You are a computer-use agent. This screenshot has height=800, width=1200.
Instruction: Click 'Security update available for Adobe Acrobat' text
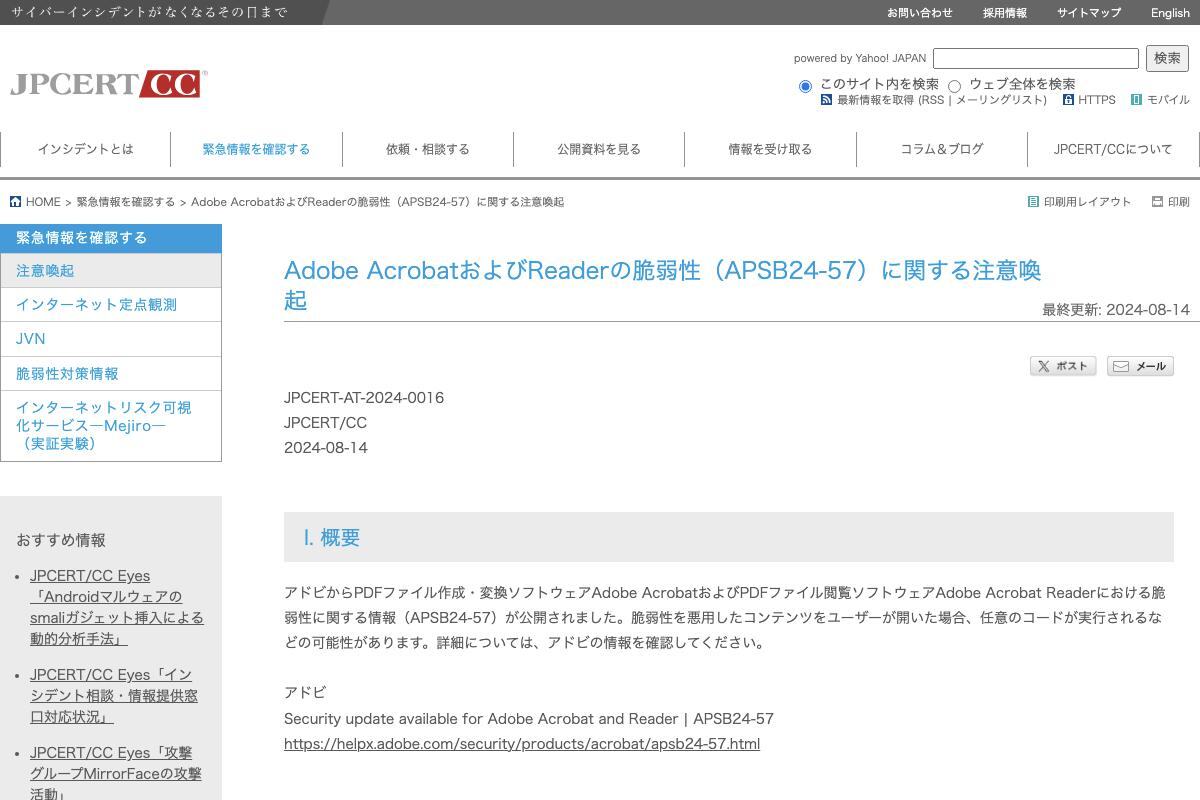529,719
